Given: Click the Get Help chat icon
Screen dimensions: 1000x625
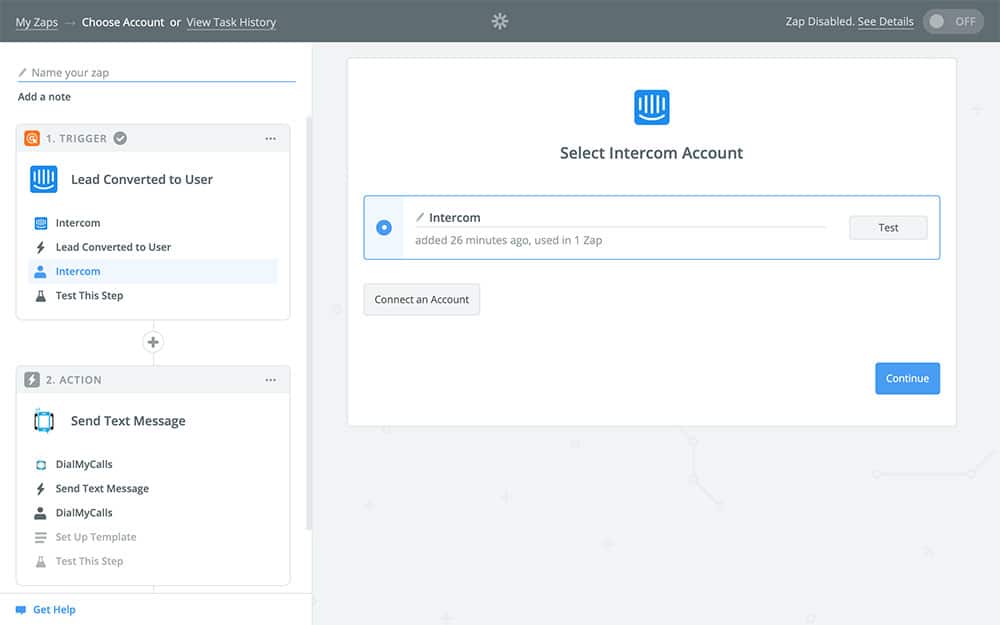Looking at the screenshot, I should (x=21, y=609).
